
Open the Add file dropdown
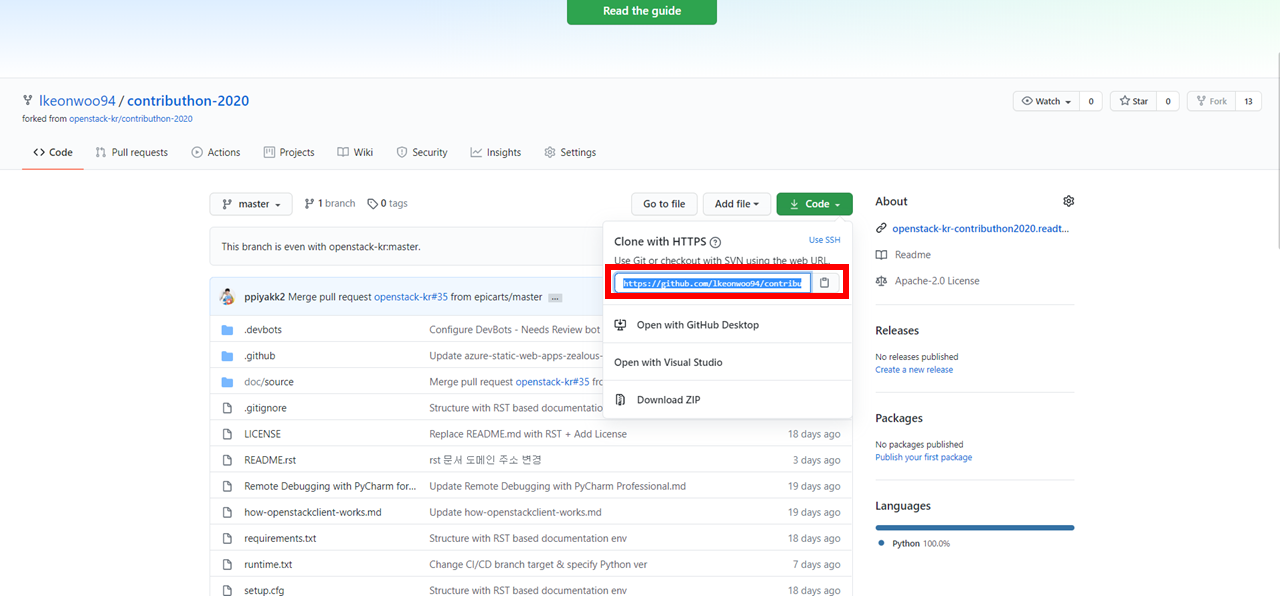coord(737,204)
